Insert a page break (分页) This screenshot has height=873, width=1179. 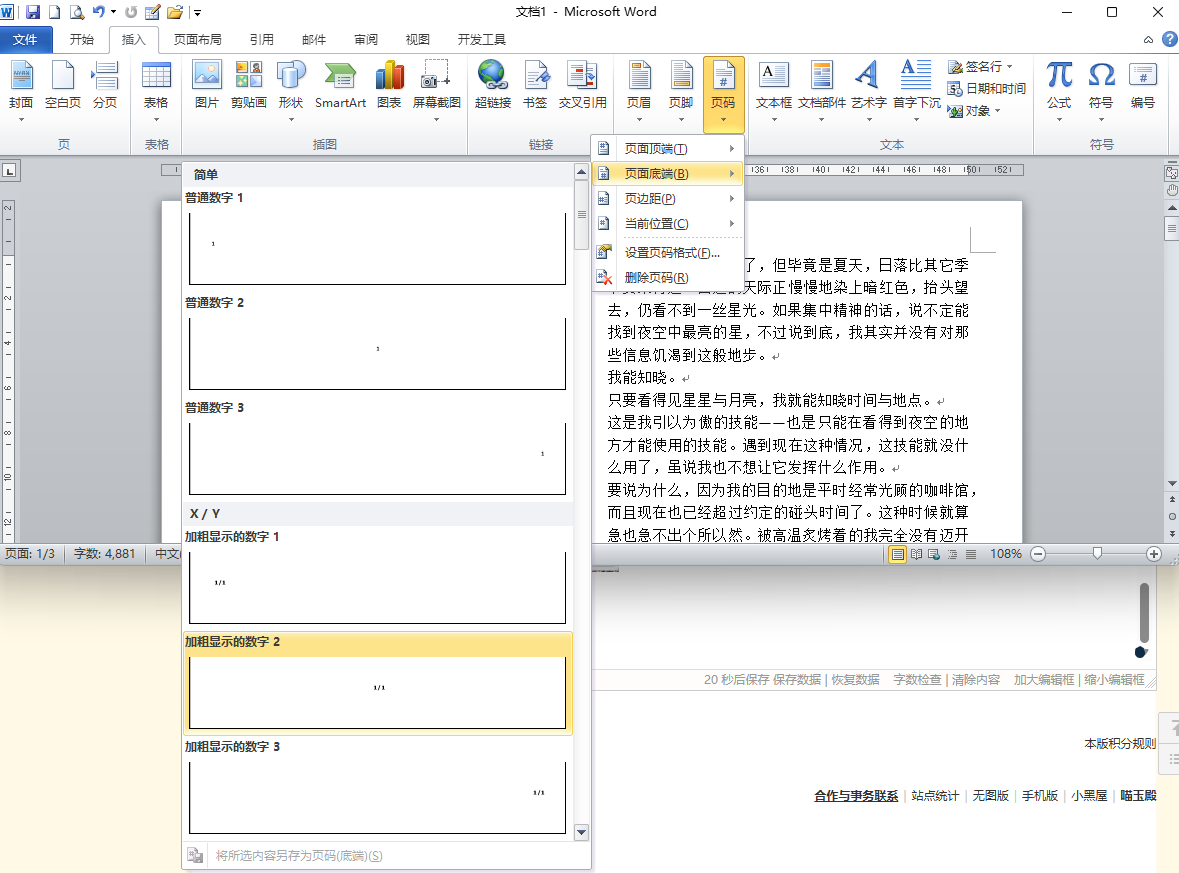coord(105,85)
